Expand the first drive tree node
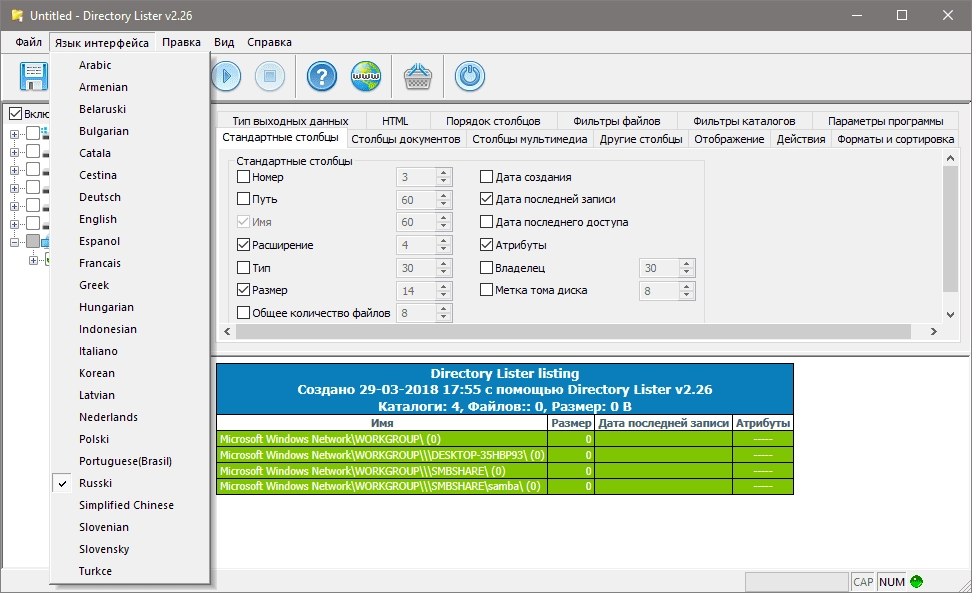Viewport: 972px width, 593px height. click(14, 134)
